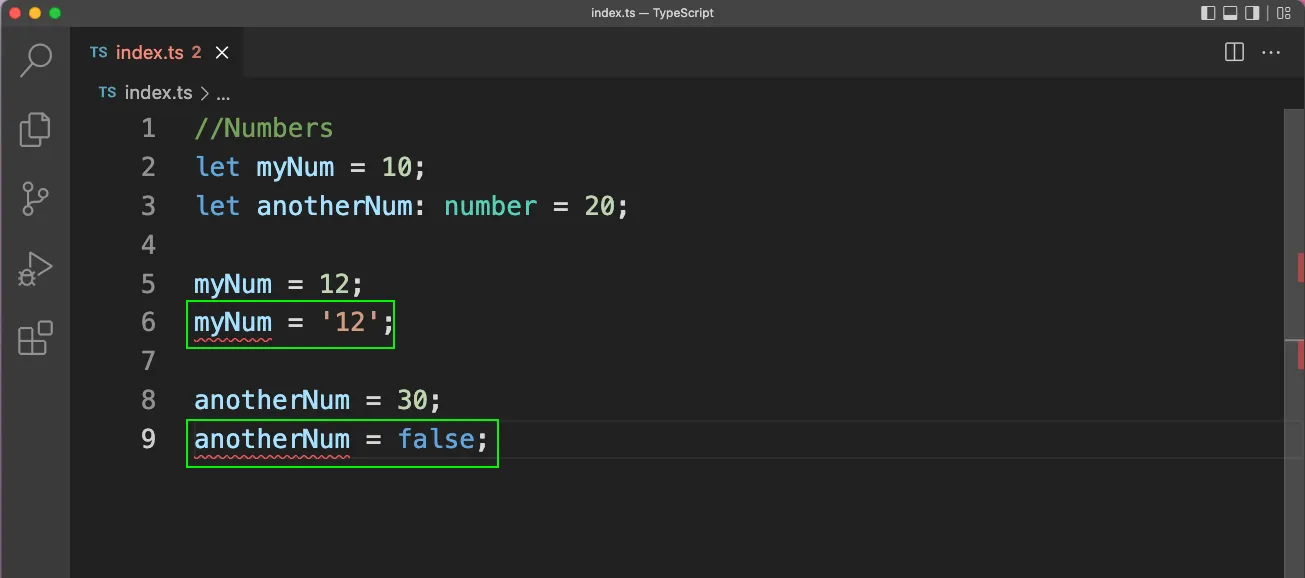The height and width of the screenshot is (578, 1305).
Task: Click the 'number' type annotation
Action: pos(491,206)
